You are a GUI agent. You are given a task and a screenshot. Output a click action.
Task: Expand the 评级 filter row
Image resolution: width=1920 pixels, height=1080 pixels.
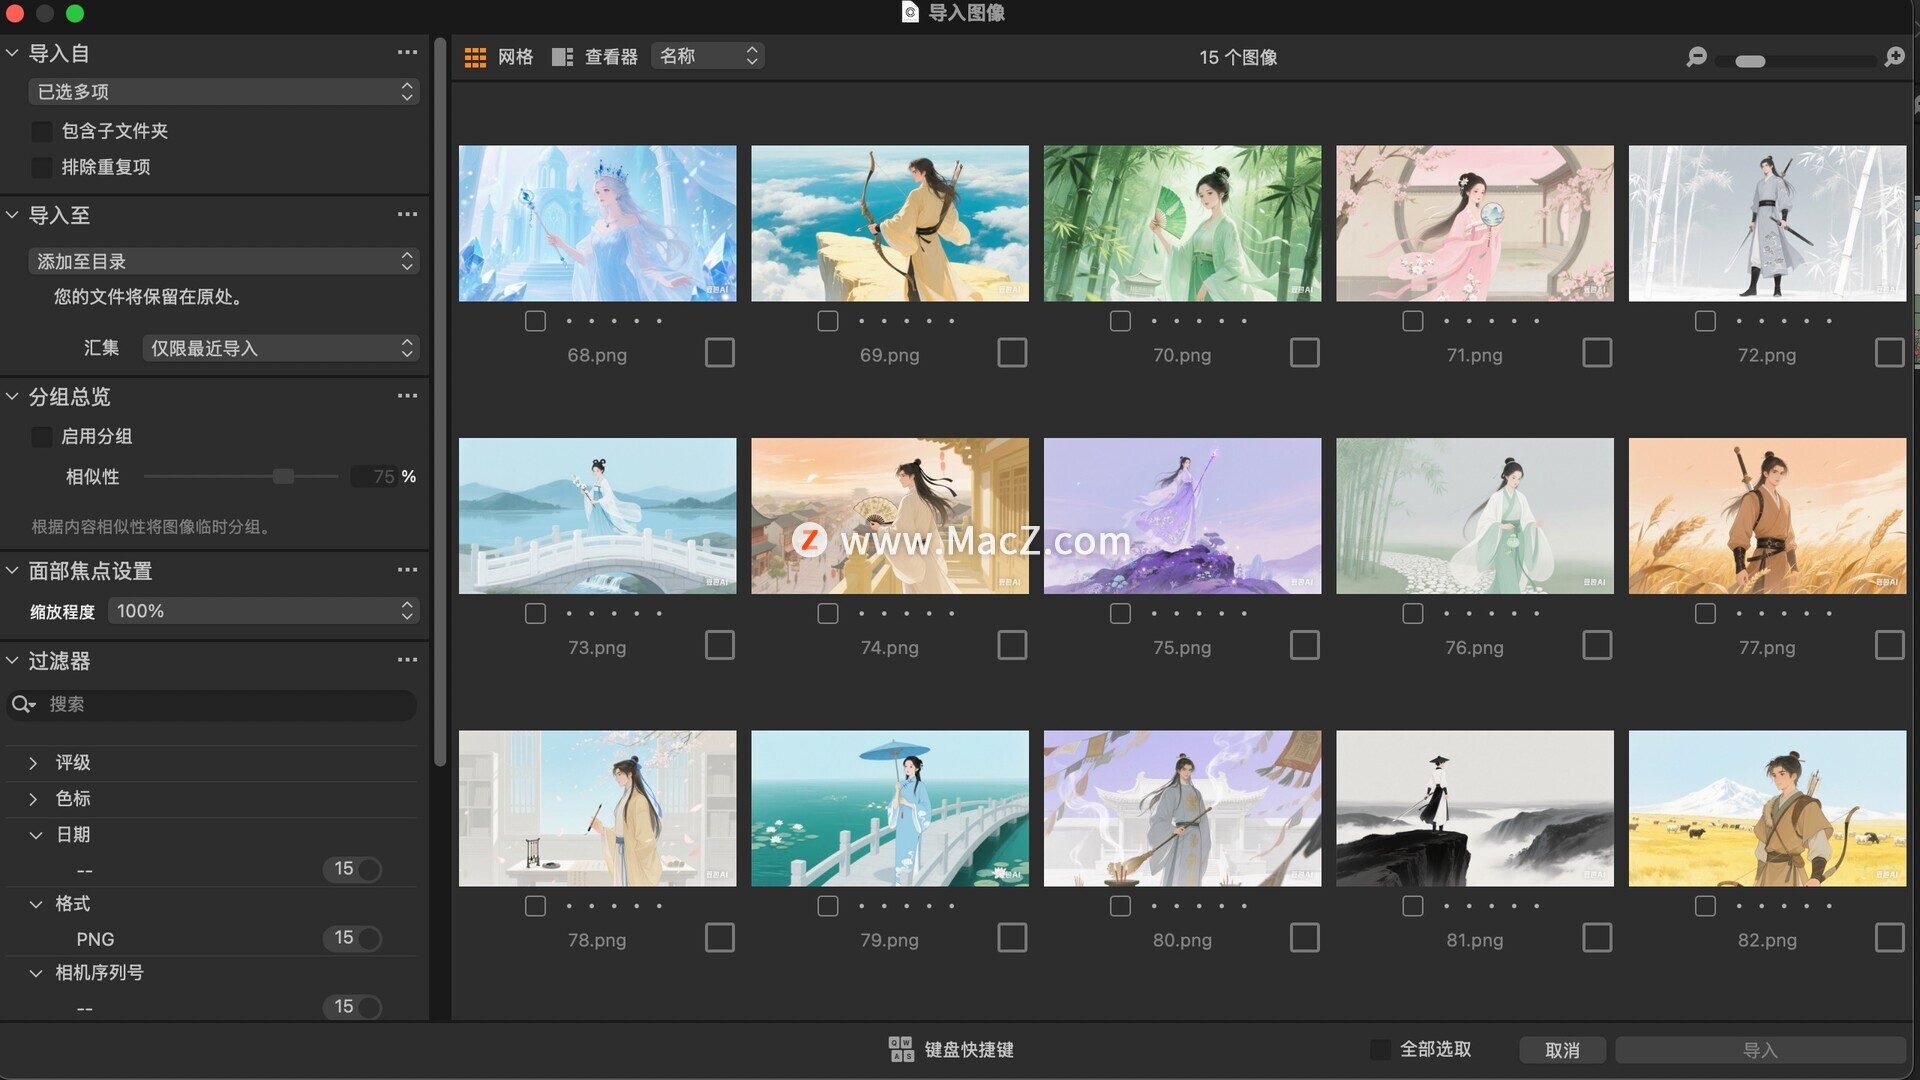(x=33, y=763)
